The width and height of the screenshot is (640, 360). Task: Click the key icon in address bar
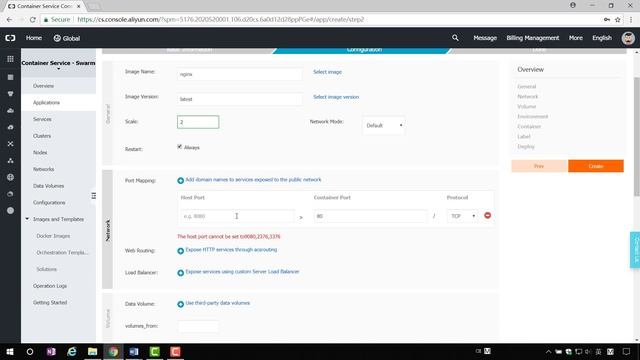point(607,19)
